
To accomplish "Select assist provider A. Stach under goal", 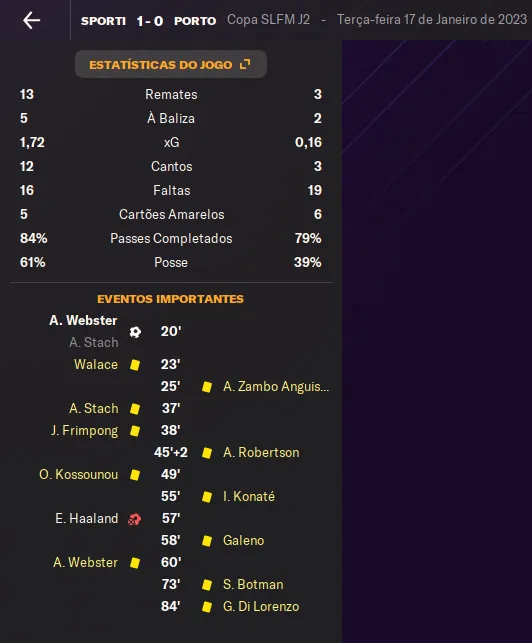I will point(94,342).
